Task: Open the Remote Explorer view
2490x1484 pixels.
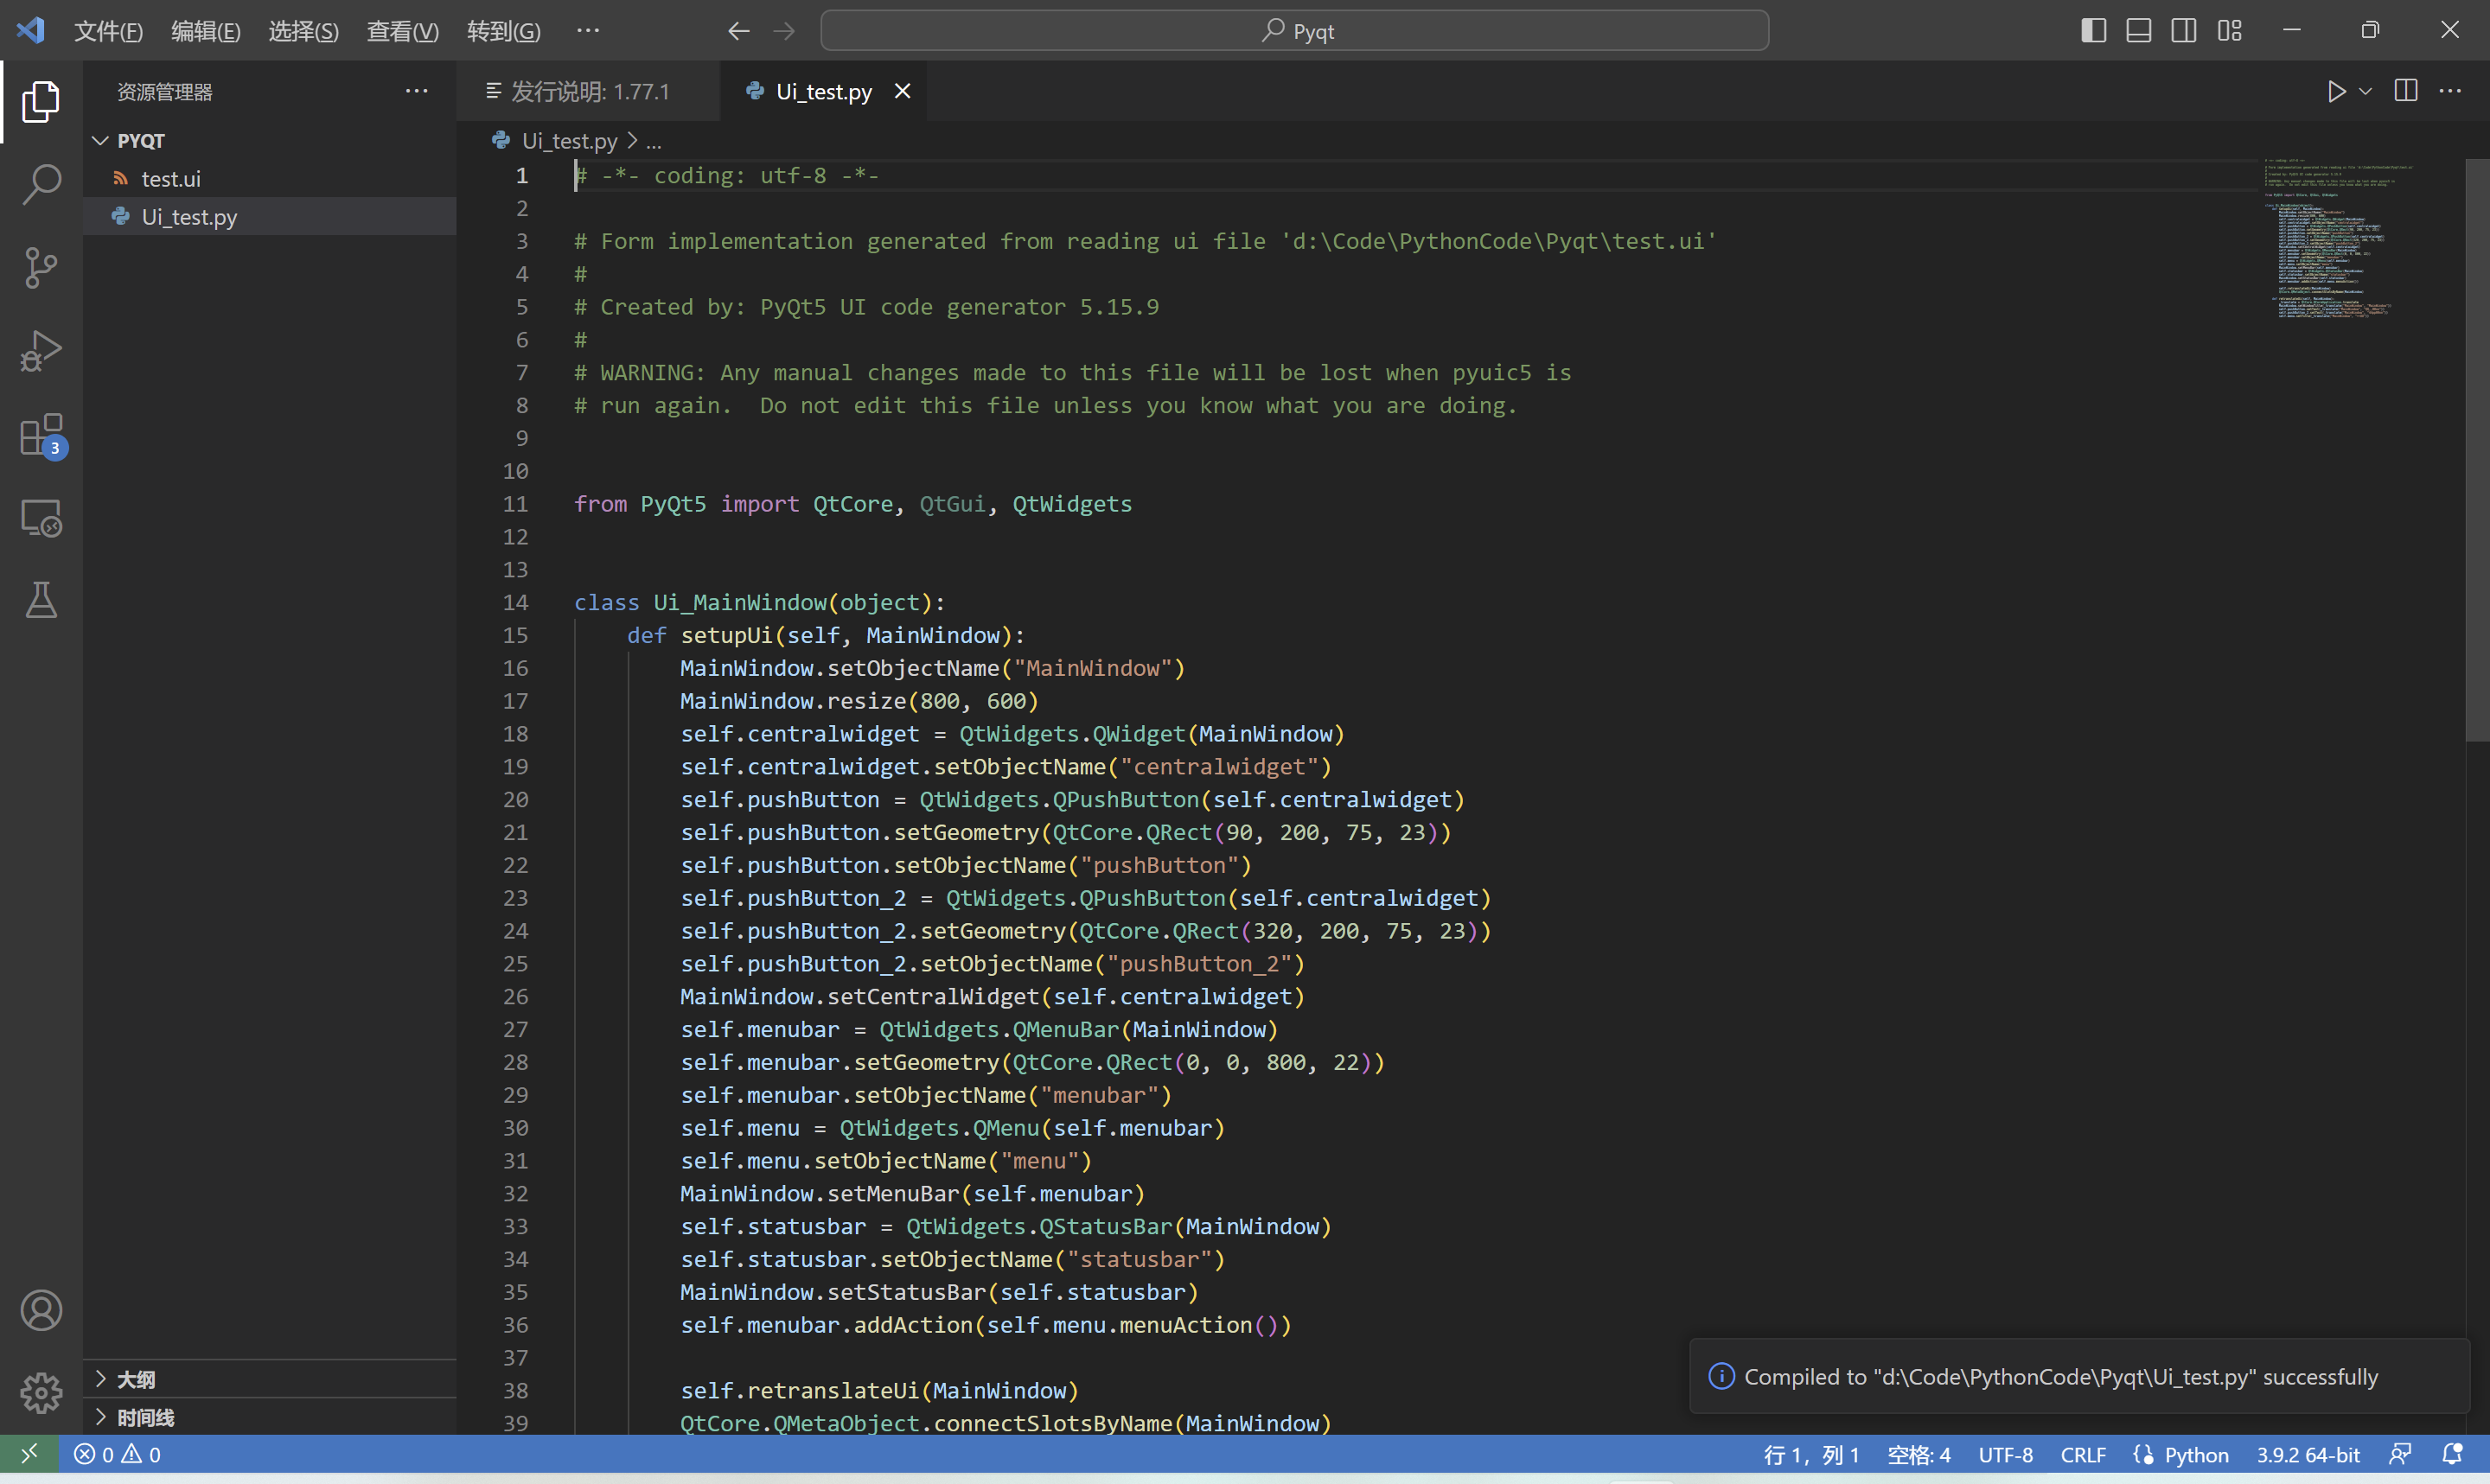Action: pyautogui.click(x=41, y=518)
